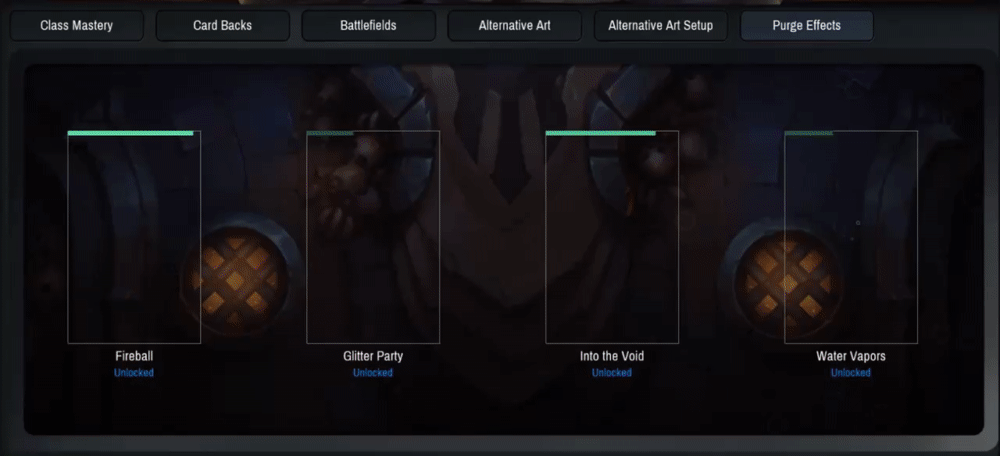The width and height of the screenshot is (1000, 456).
Task: Click Unlocked status under Fireball
Action: coord(134,372)
